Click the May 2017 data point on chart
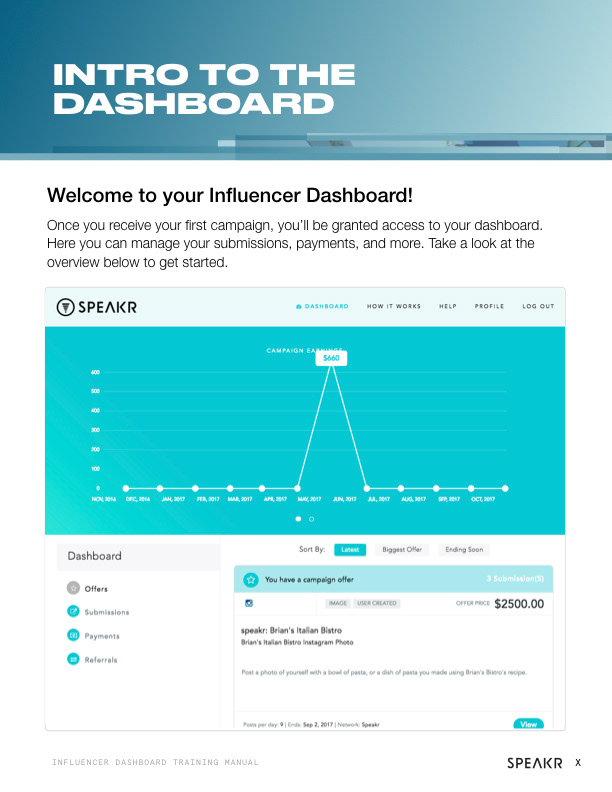This screenshot has width=612, height=792. pyautogui.click(x=297, y=488)
